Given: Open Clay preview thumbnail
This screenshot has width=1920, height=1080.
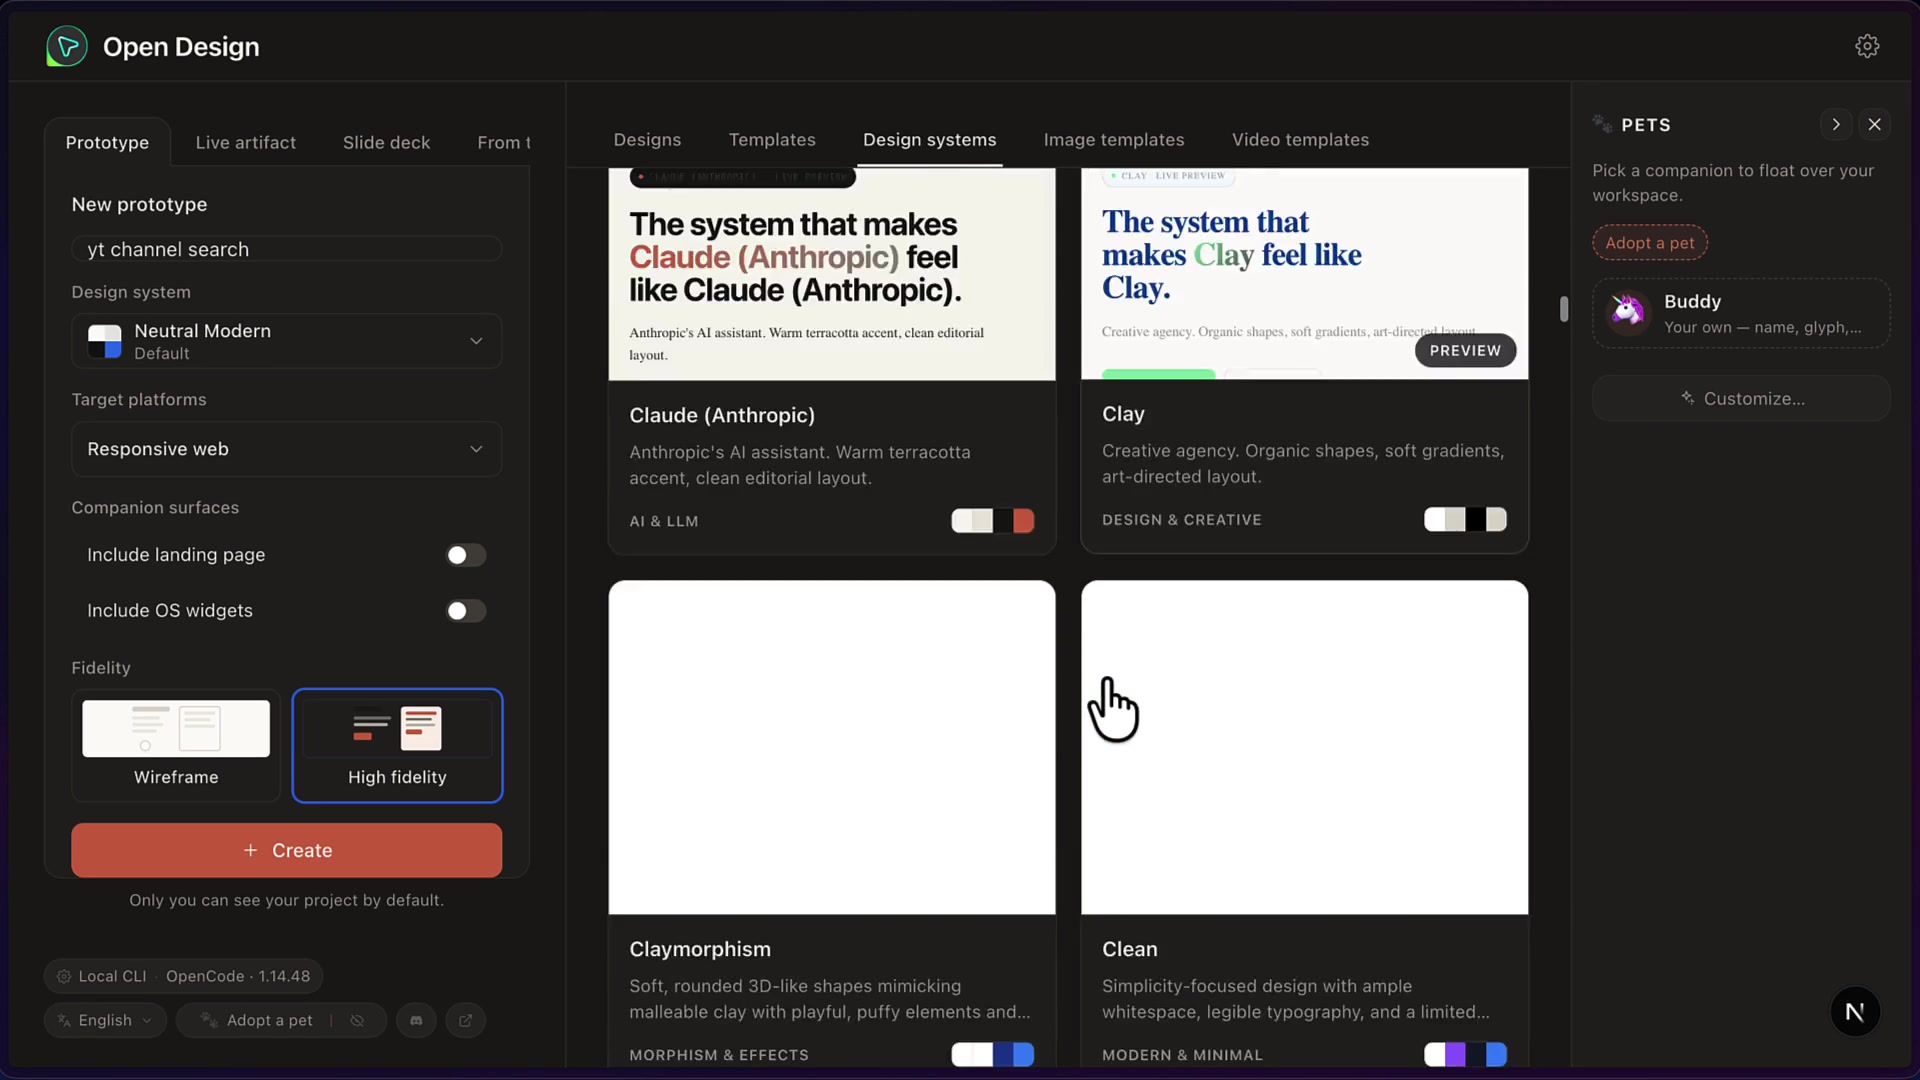Looking at the screenshot, I should tap(1305, 273).
